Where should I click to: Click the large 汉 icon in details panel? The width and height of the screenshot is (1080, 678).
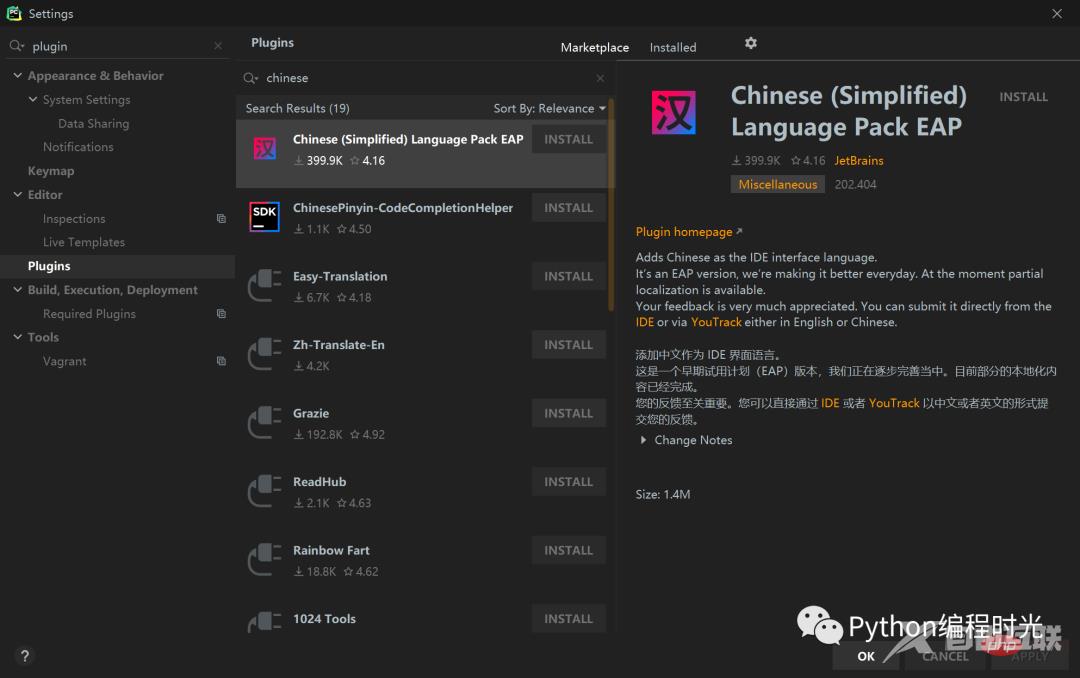click(x=673, y=113)
